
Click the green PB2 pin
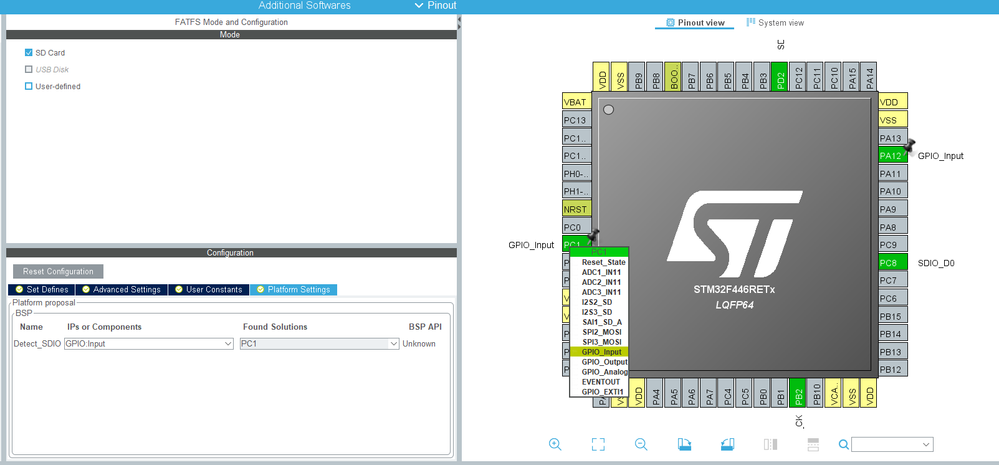point(798,393)
